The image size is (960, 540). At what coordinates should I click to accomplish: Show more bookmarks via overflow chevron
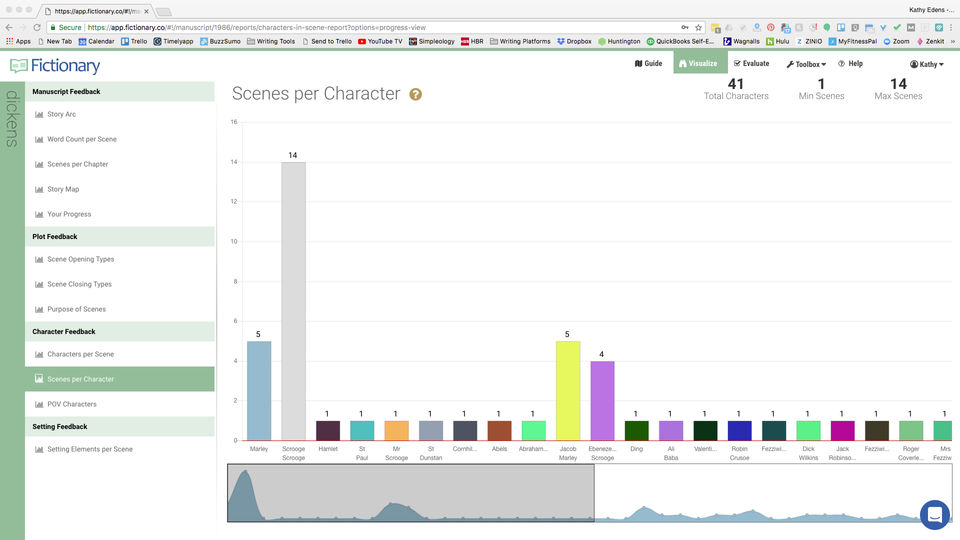[x=953, y=41]
